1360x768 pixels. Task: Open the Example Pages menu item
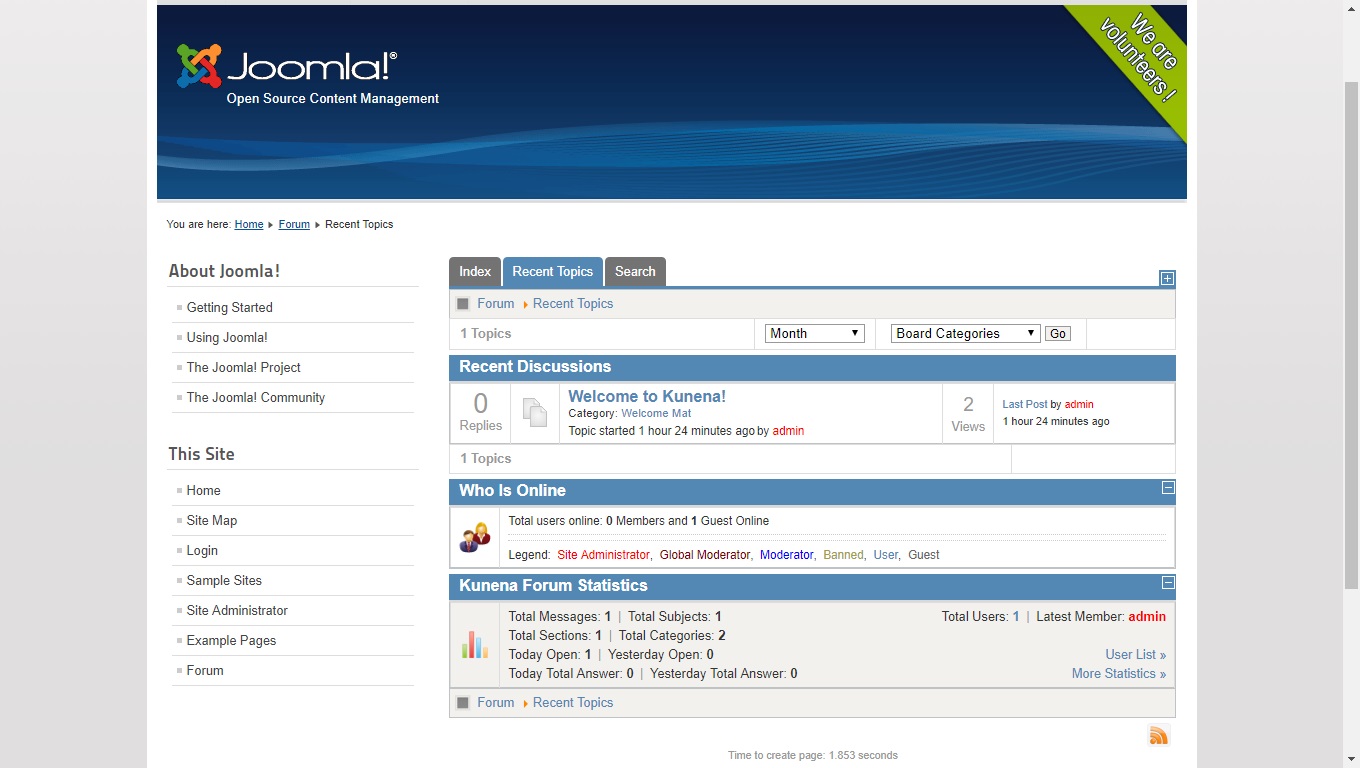click(231, 640)
